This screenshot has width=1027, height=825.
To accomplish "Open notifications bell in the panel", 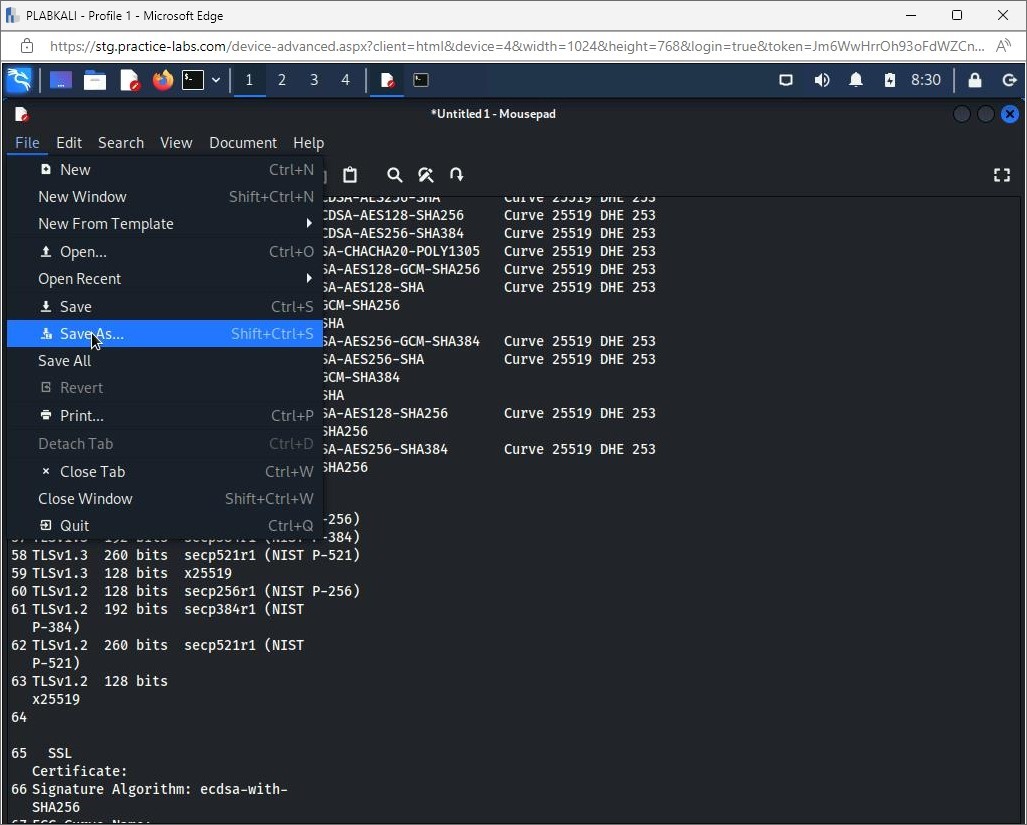I will (856, 80).
